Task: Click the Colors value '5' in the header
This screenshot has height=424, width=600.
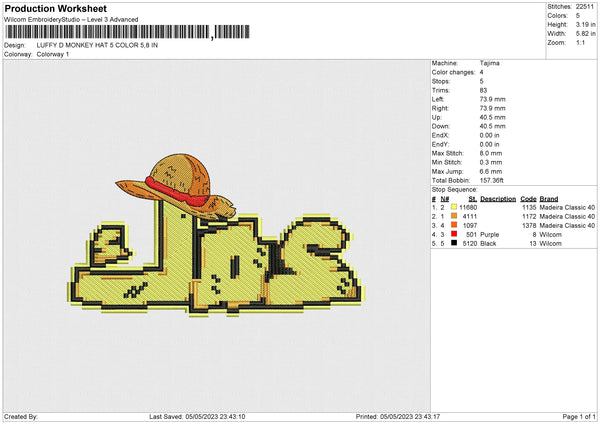Action: coord(578,16)
